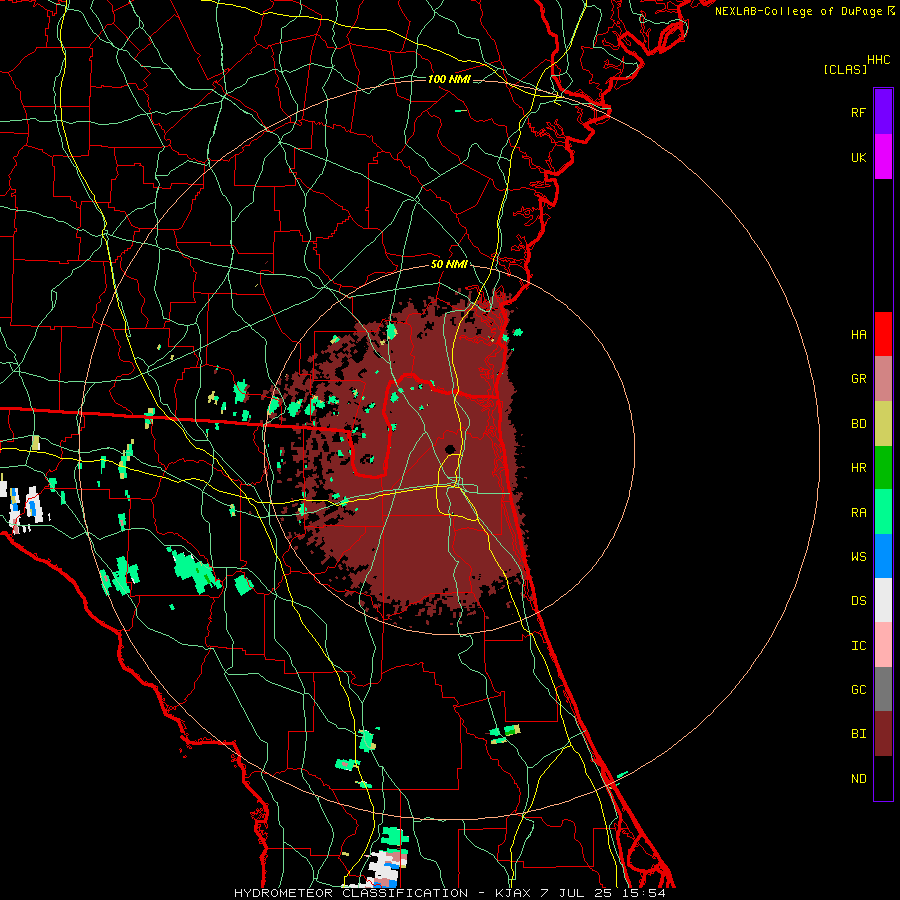Click the BI brown legend swatch
900x900 pixels.
tap(883, 734)
